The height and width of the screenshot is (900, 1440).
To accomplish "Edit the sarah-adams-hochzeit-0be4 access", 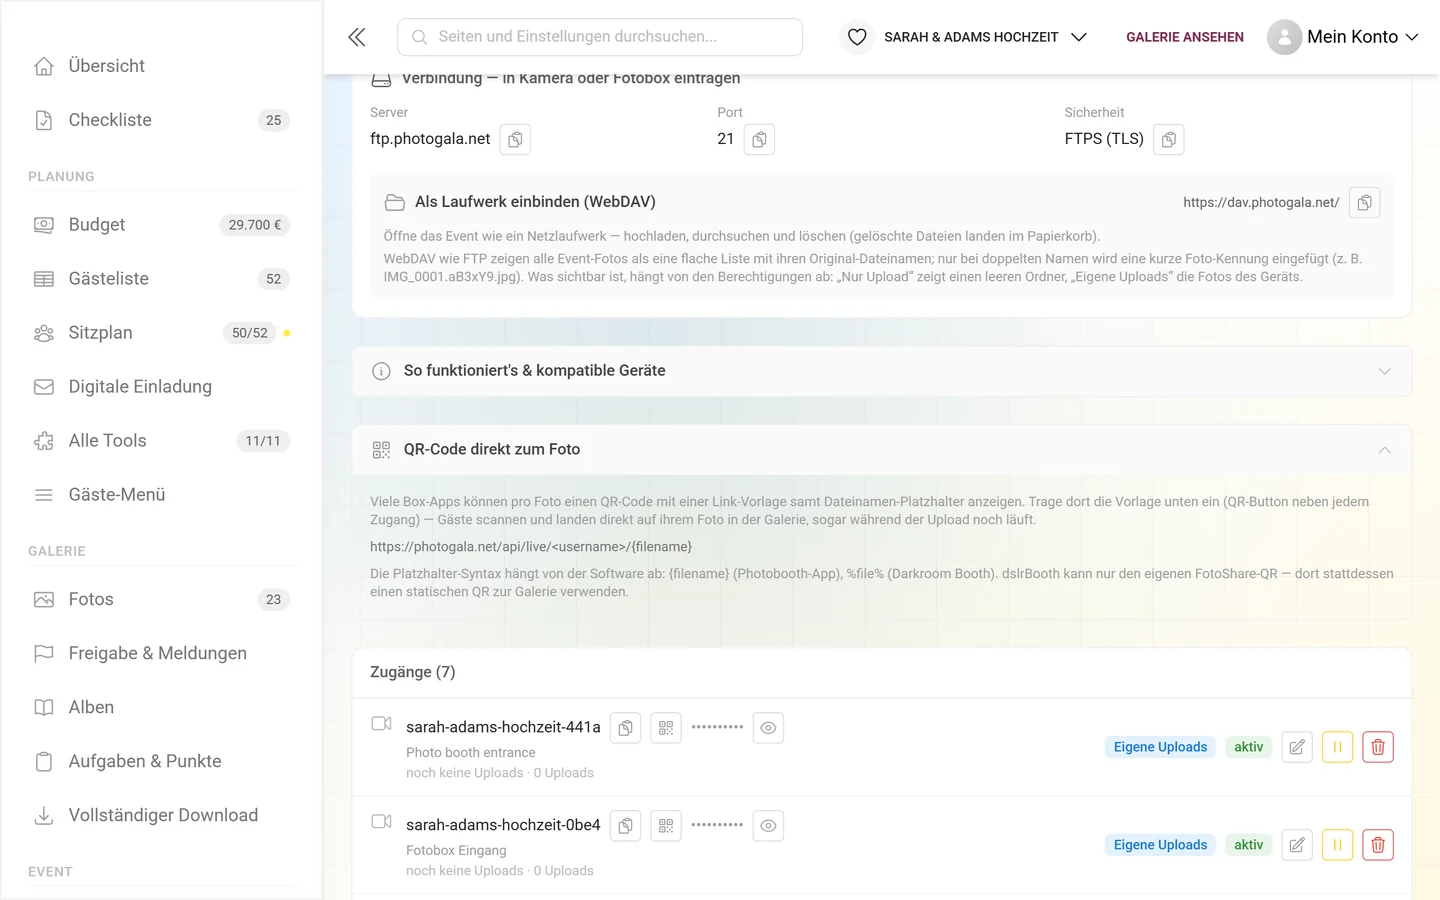I will (x=1297, y=845).
